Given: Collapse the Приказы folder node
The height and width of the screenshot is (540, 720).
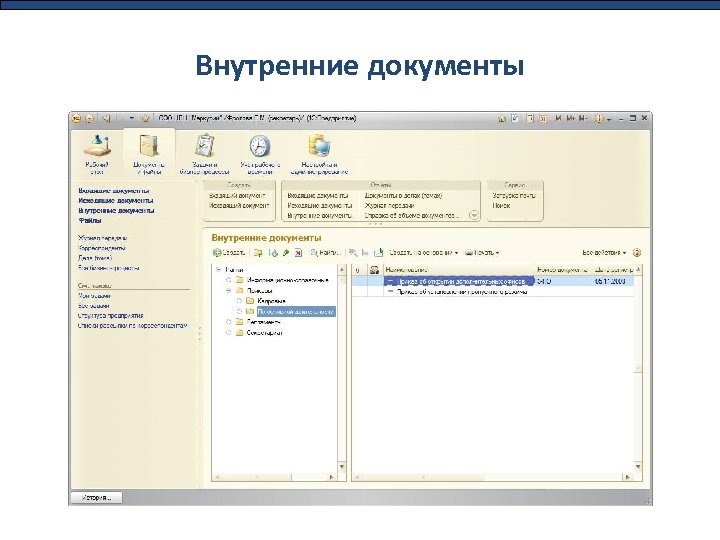Looking at the screenshot, I should click(228, 291).
